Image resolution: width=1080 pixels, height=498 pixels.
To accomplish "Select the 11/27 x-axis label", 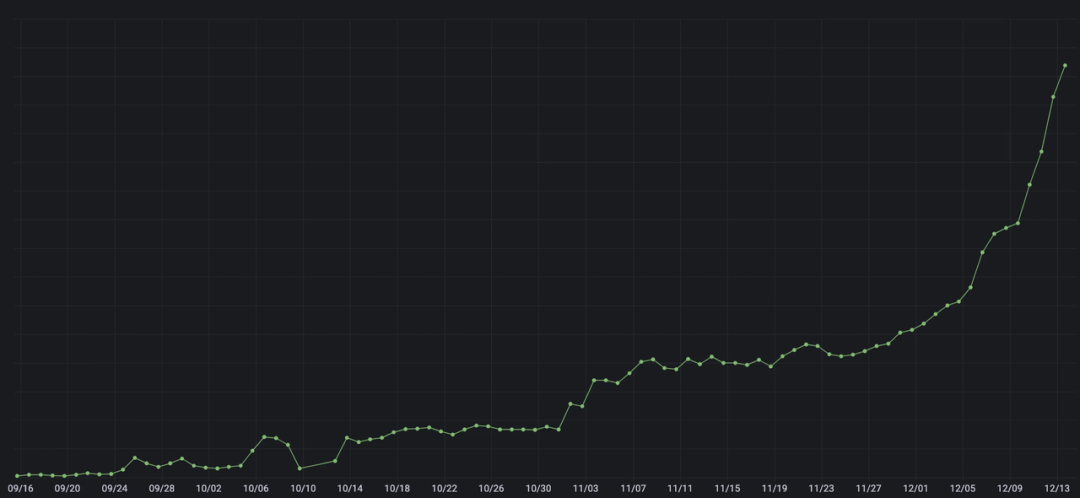I will (868, 489).
